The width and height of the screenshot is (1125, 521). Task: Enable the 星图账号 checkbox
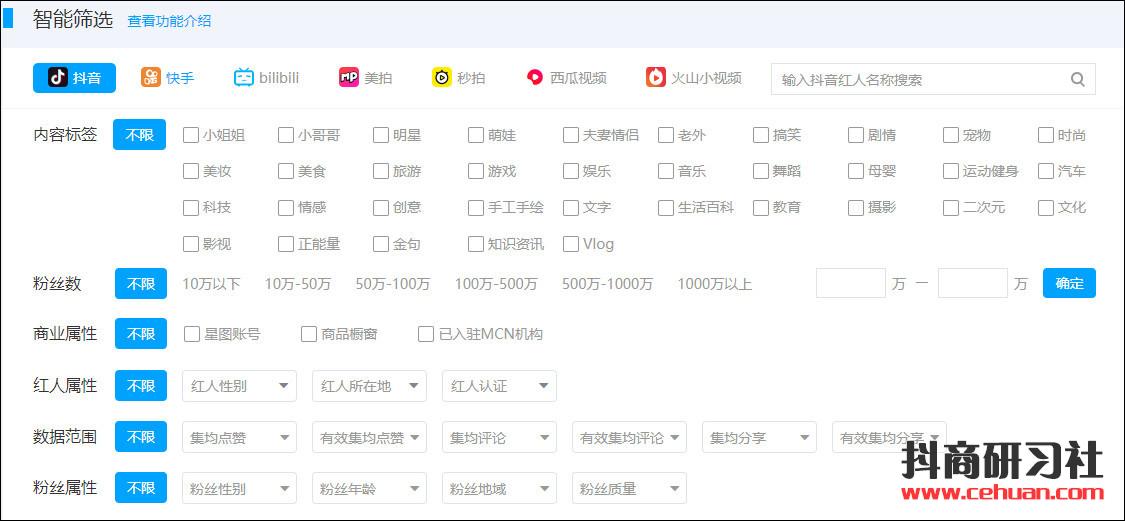[192, 334]
